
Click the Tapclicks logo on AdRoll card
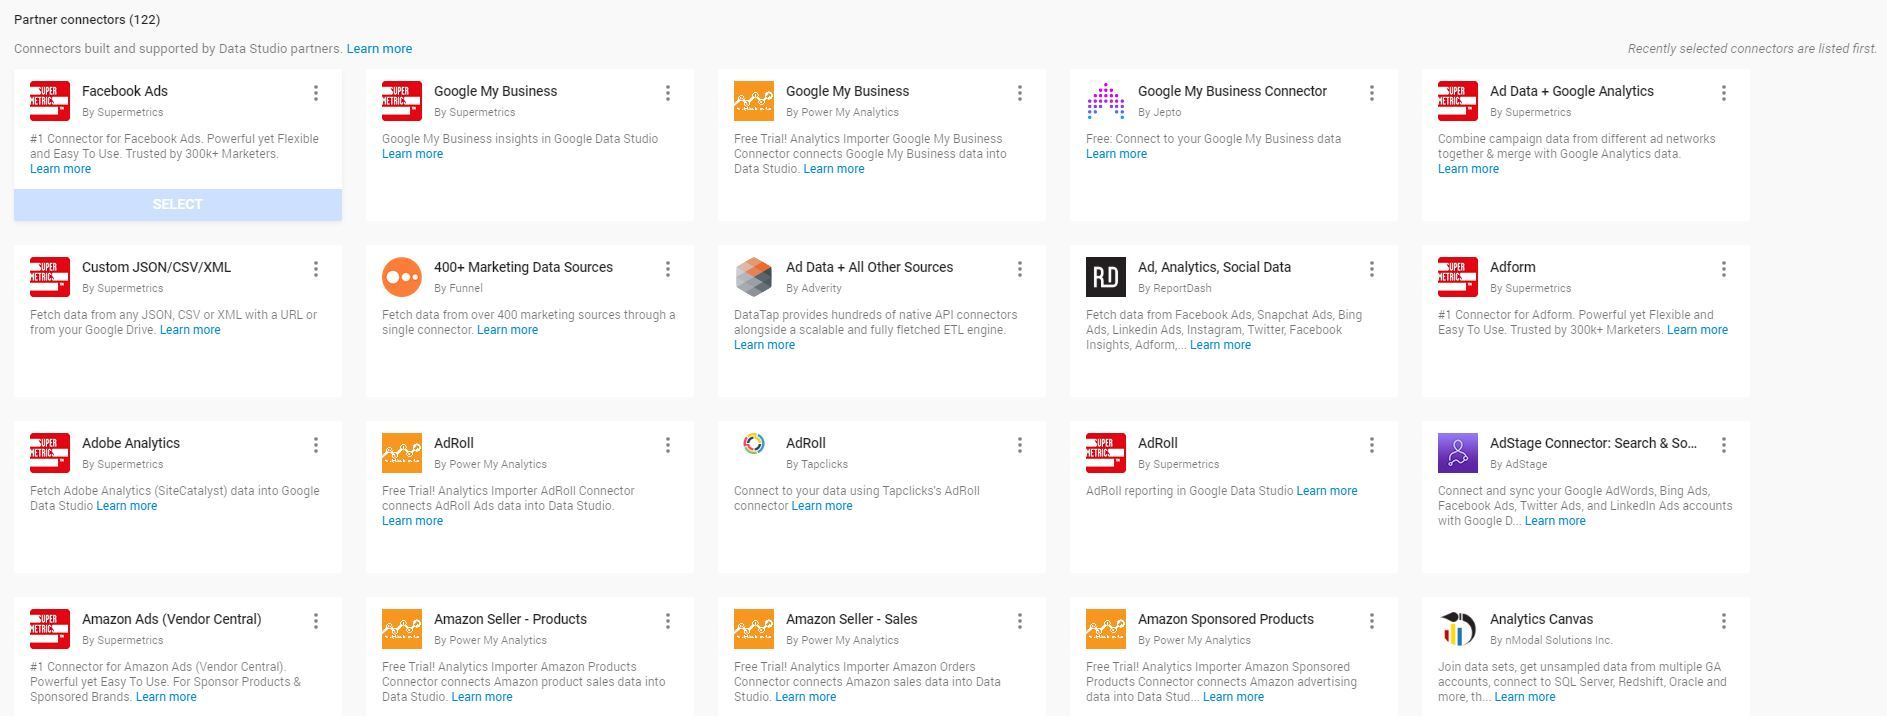tap(754, 444)
